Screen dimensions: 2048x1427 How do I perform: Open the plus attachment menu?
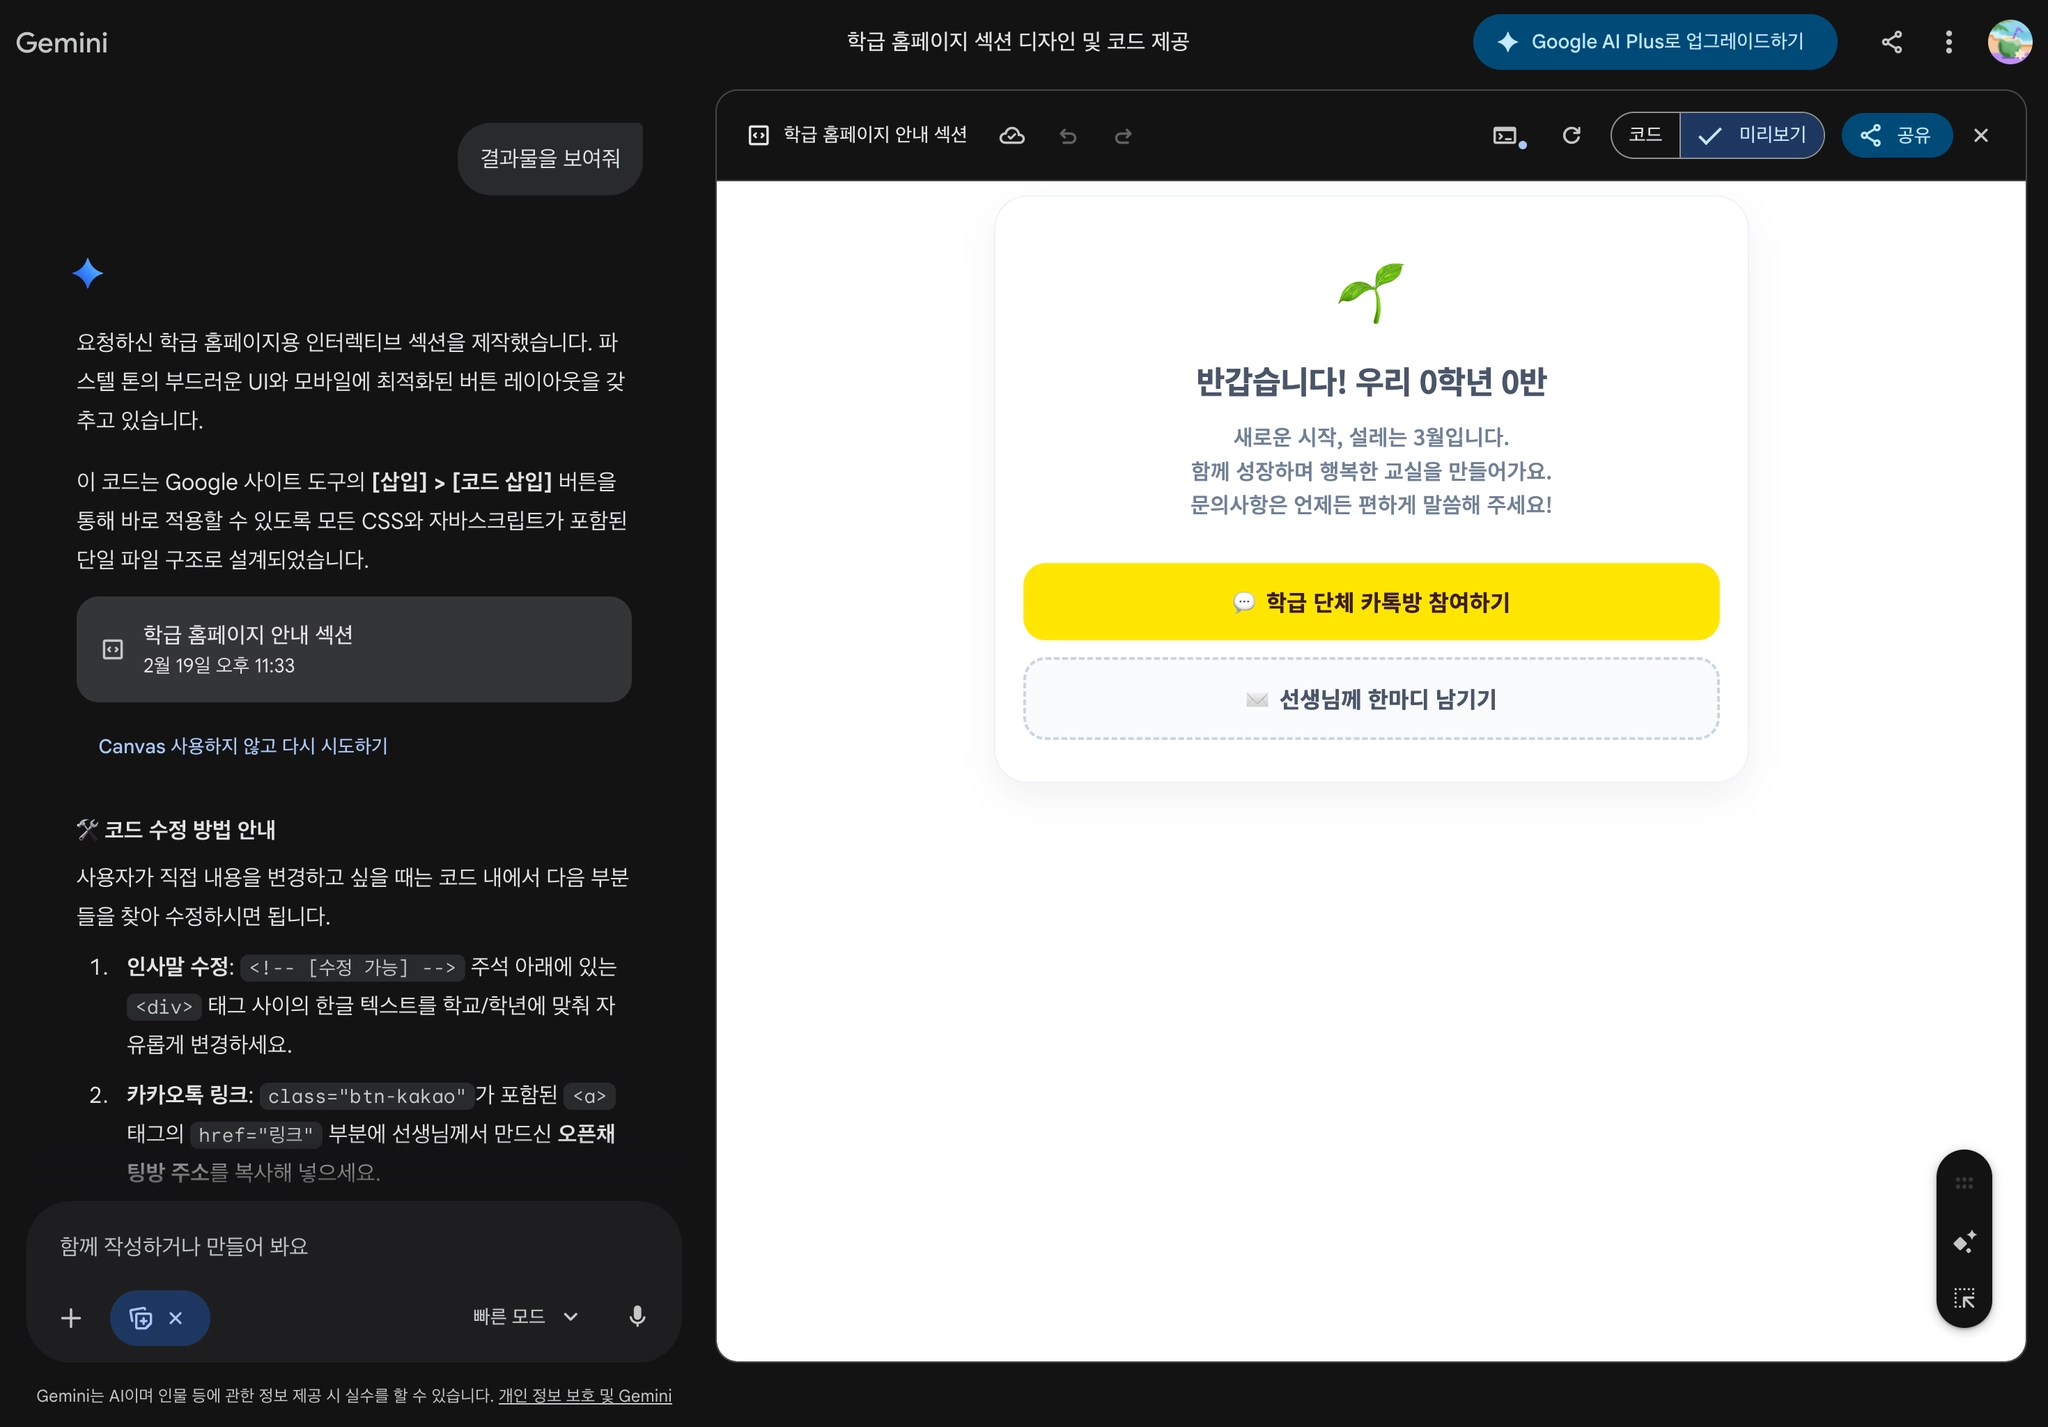pyautogui.click(x=71, y=1318)
